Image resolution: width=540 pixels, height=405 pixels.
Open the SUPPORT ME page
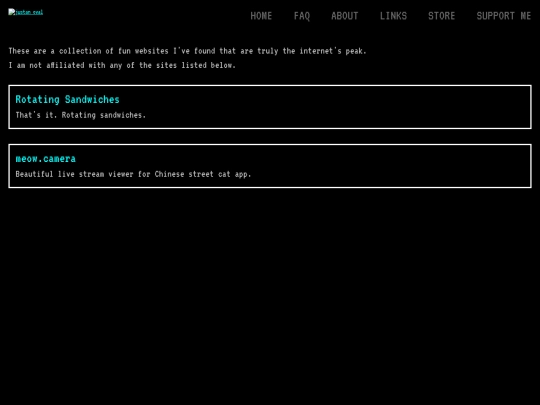pyautogui.click(x=503, y=16)
